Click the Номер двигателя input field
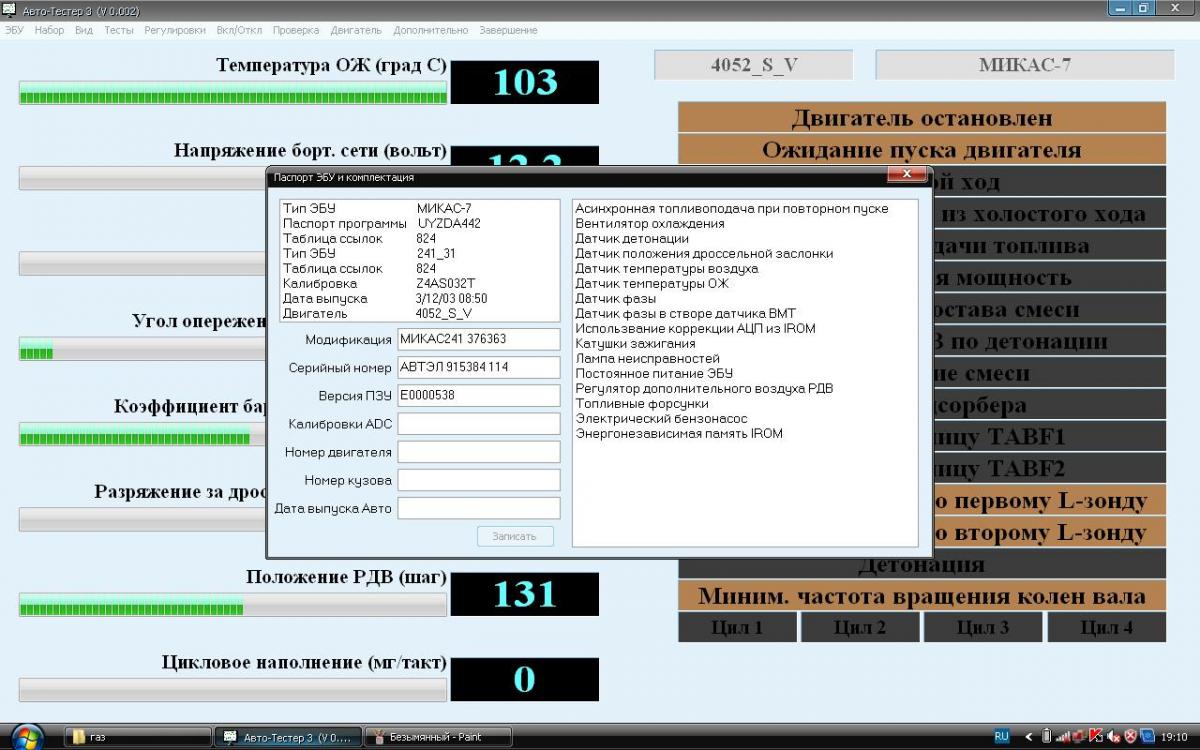The image size is (1200, 750). click(x=479, y=452)
